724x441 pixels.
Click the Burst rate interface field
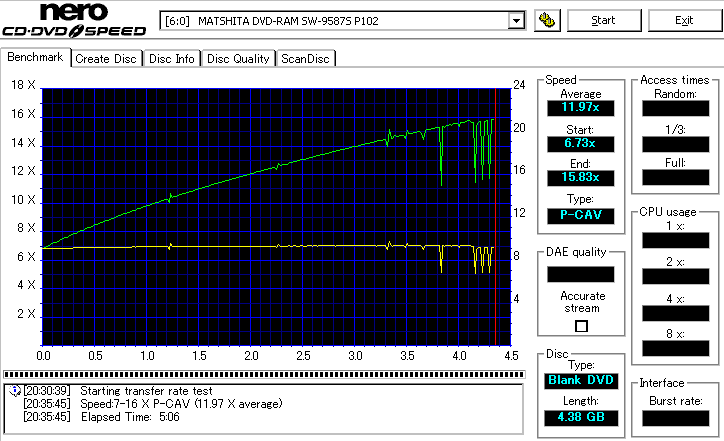[675, 417]
